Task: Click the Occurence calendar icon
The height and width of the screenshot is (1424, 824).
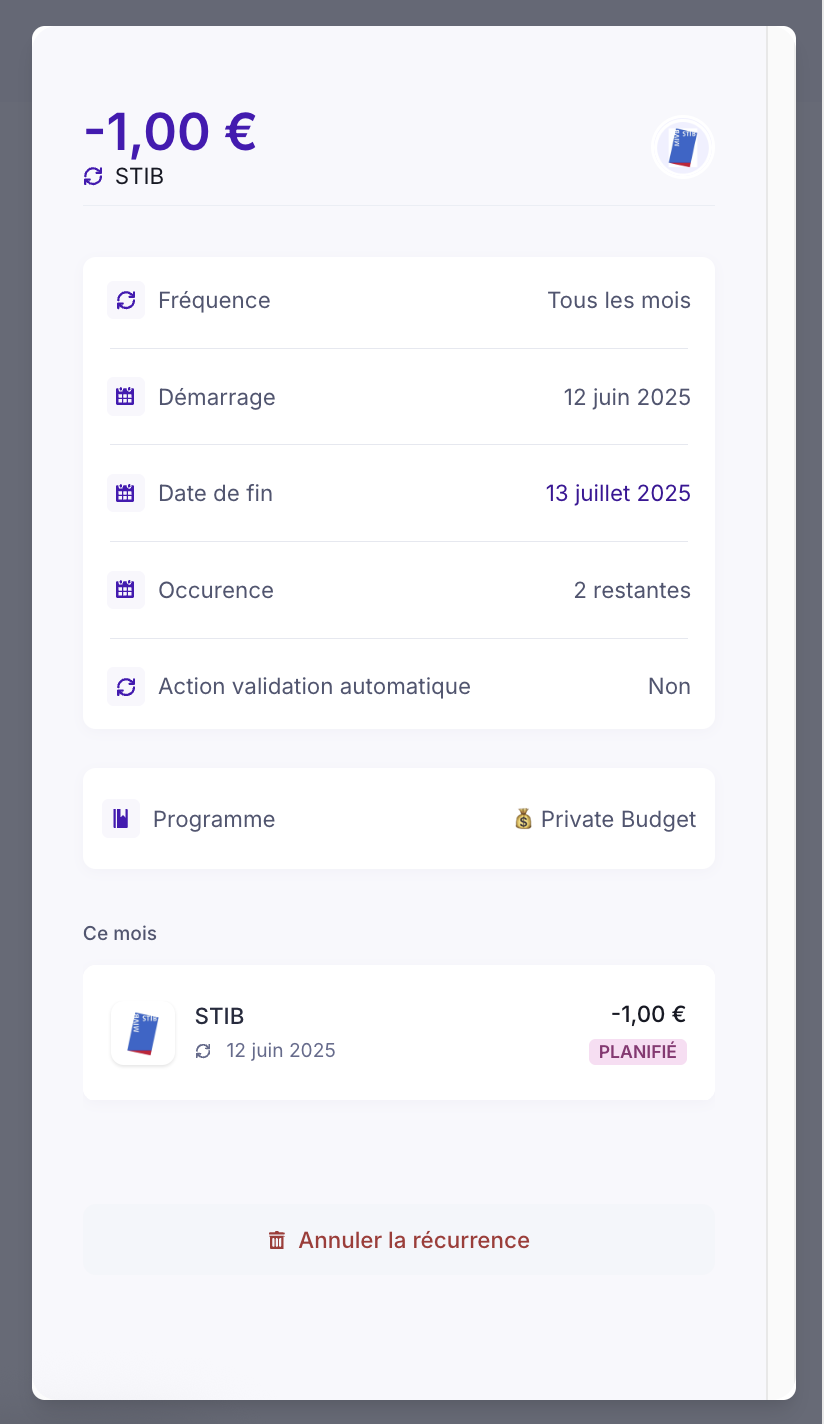Action: (126, 590)
